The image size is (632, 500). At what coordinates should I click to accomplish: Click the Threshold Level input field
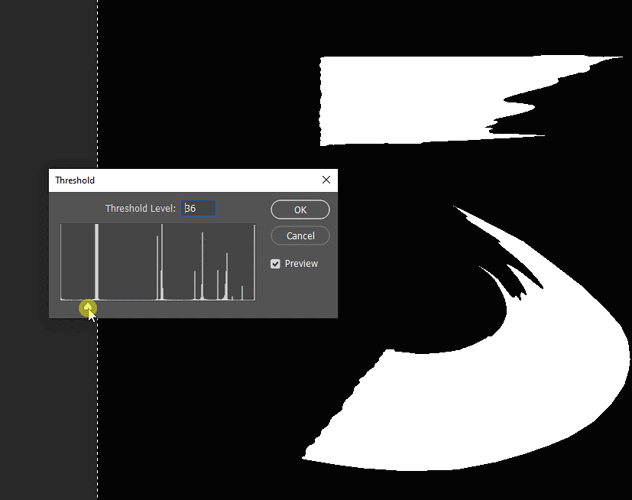click(x=198, y=208)
